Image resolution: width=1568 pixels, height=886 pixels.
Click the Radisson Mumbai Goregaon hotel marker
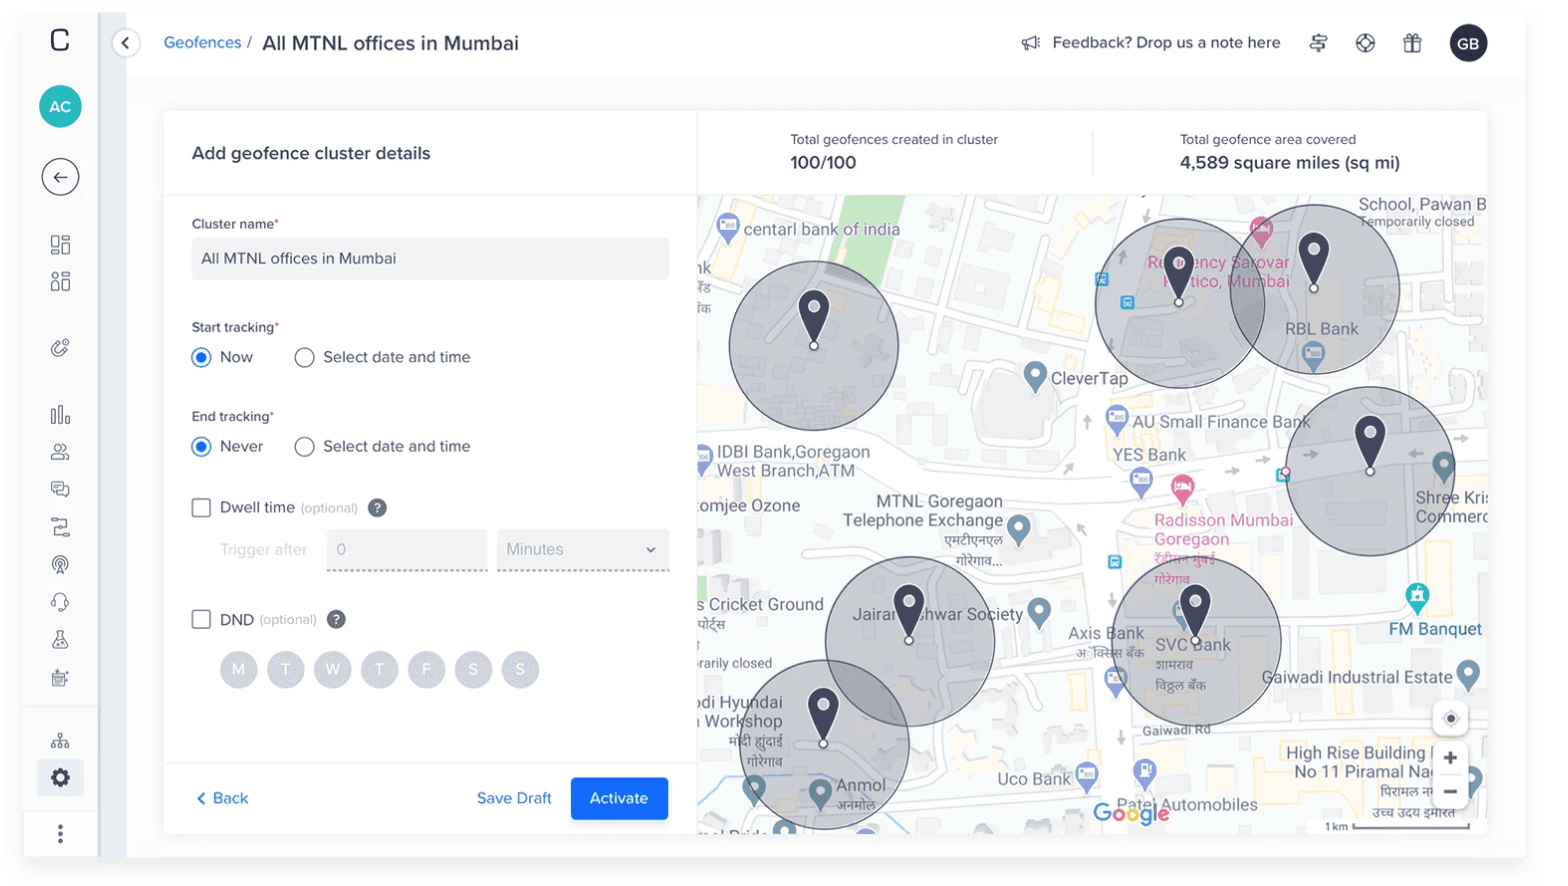click(x=1183, y=489)
